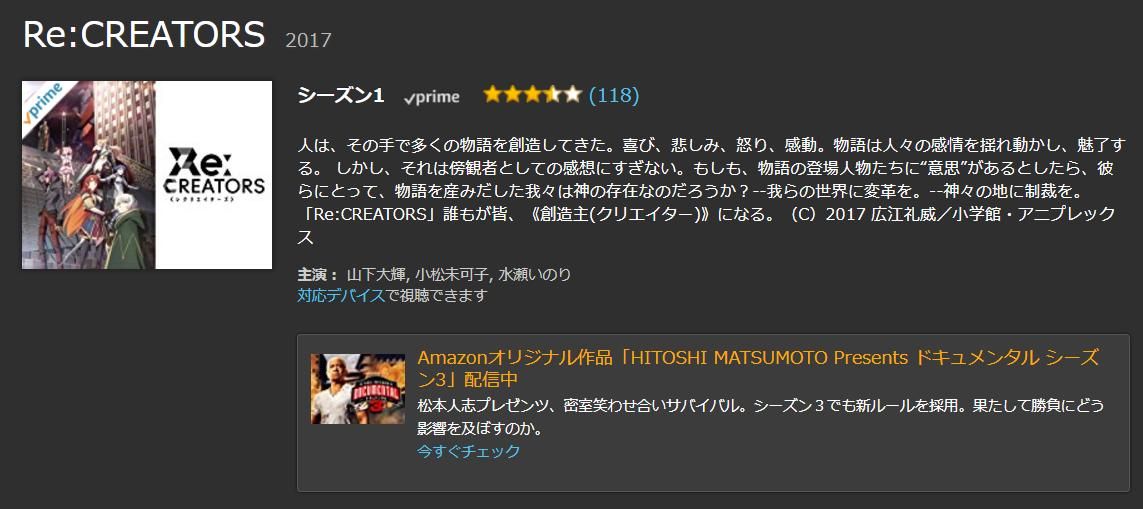Open the Amazonオリジナル作品 HITOSHI MATSUMOTO promo title
This screenshot has height=509, width=1143.
(x=757, y=368)
